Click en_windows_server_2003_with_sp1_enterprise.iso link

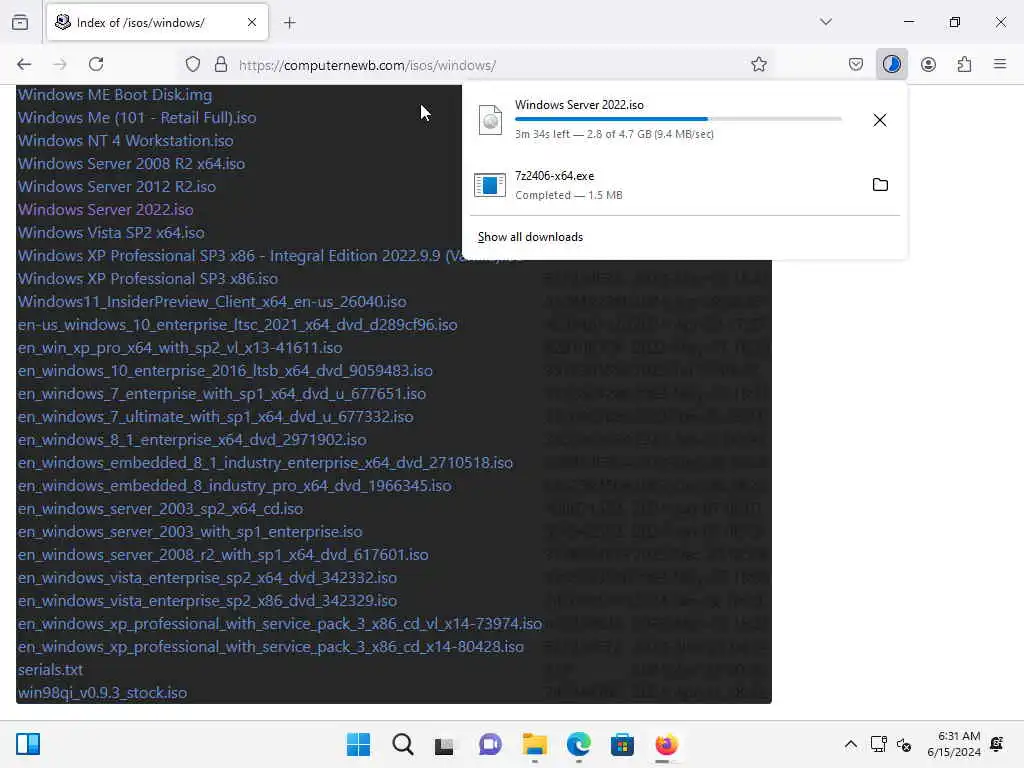(190, 532)
